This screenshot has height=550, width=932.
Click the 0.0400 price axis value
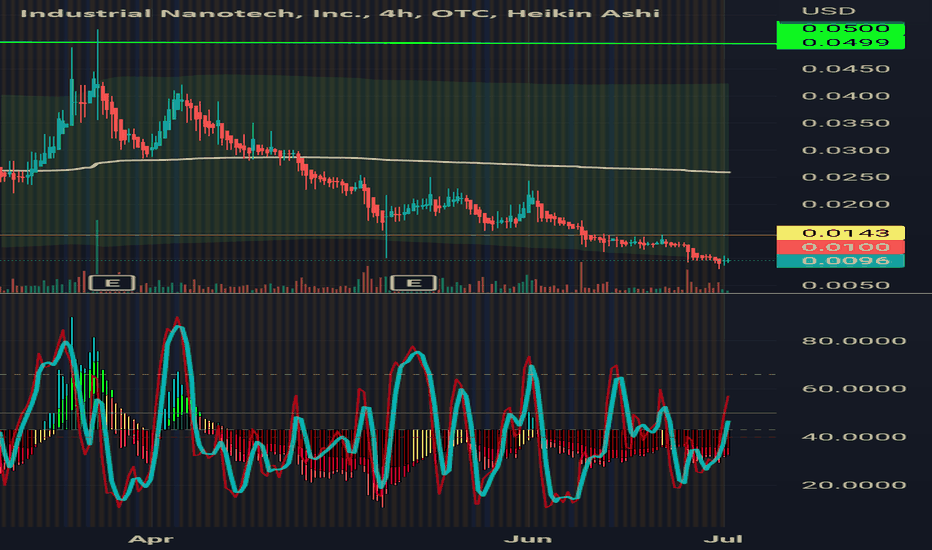tap(845, 96)
